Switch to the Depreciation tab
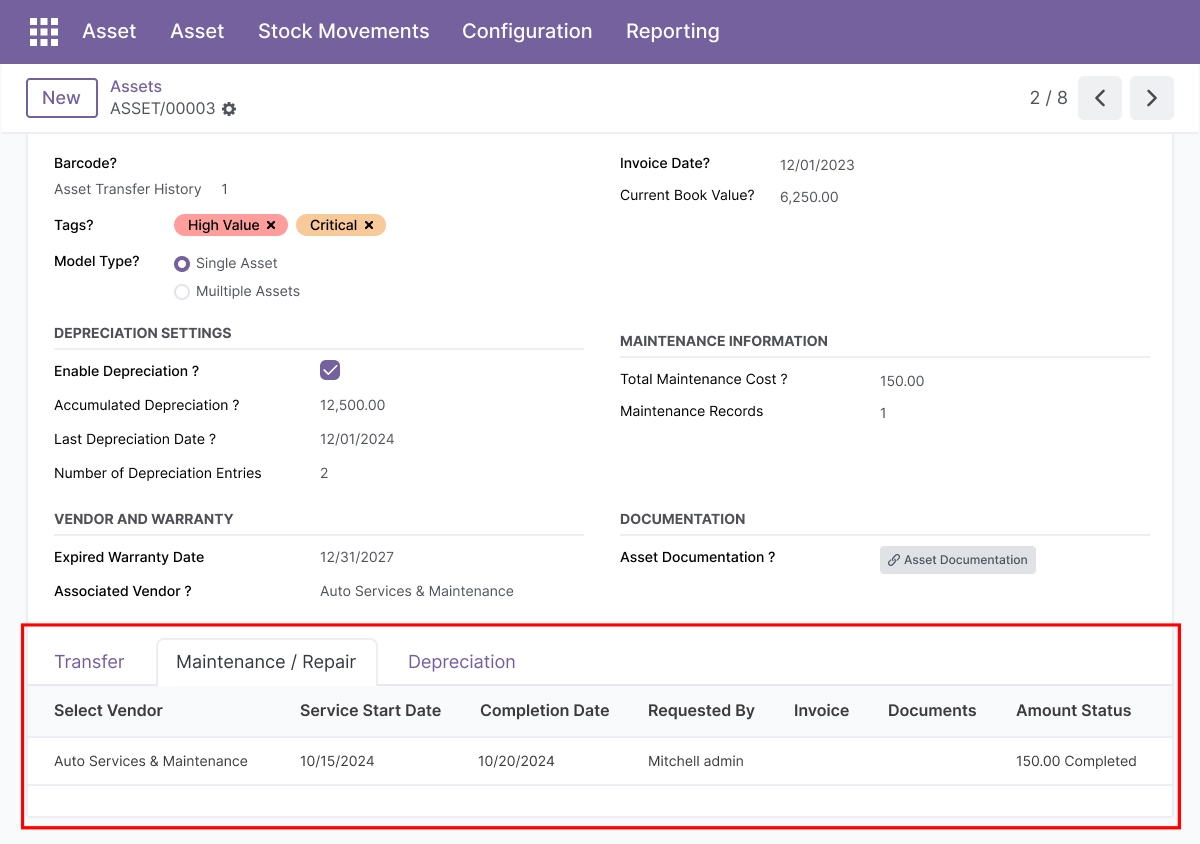Screen dimensions: 1200x844 tap(462, 662)
